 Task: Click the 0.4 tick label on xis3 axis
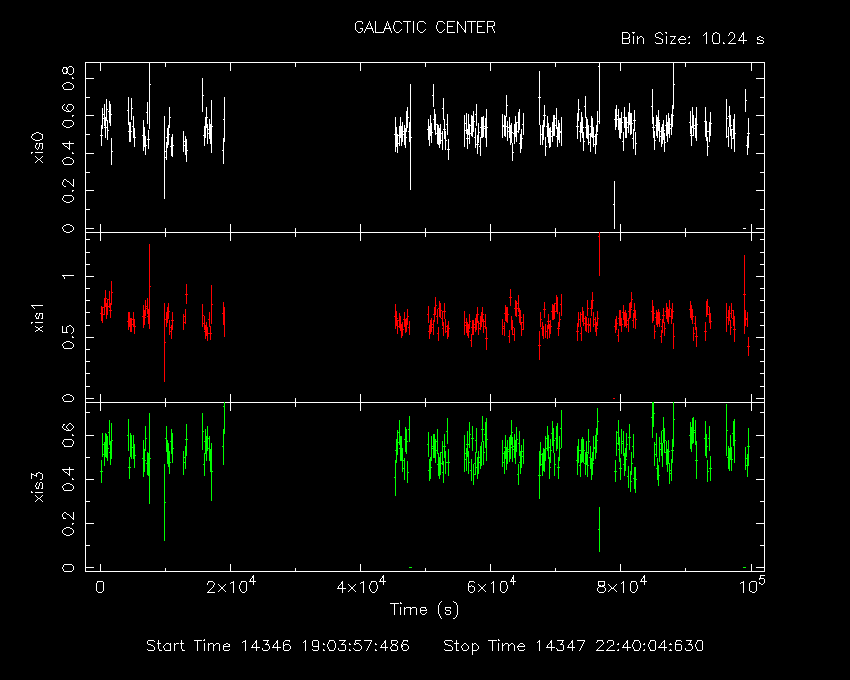pyautogui.click(x=68, y=479)
